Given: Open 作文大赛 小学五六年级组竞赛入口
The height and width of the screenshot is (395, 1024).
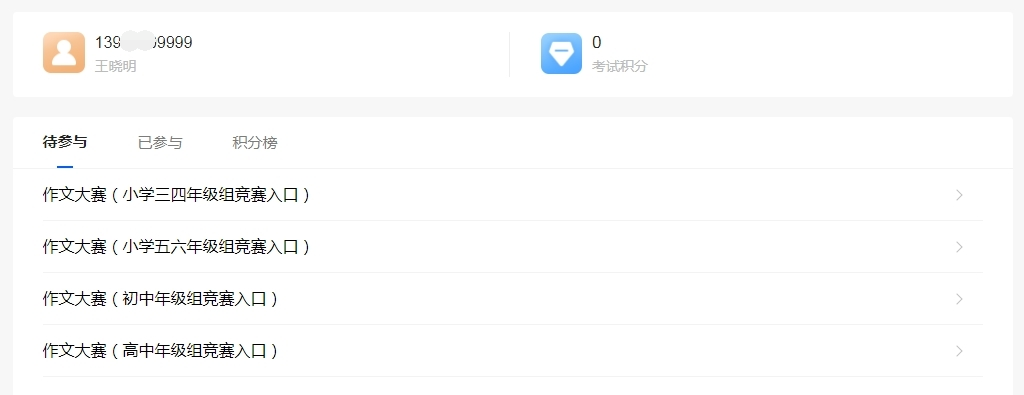Looking at the screenshot, I should [176, 247].
